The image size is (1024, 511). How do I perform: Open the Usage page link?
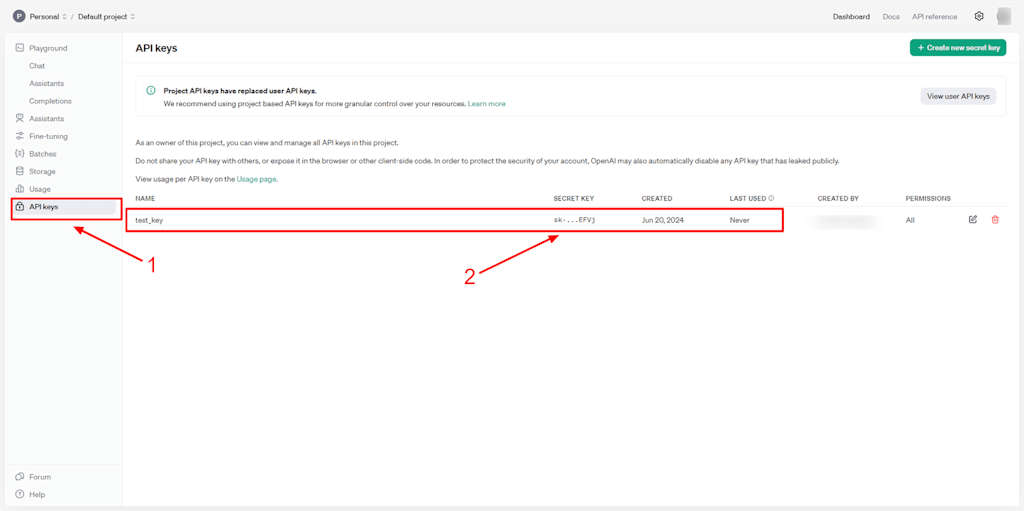(257, 179)
